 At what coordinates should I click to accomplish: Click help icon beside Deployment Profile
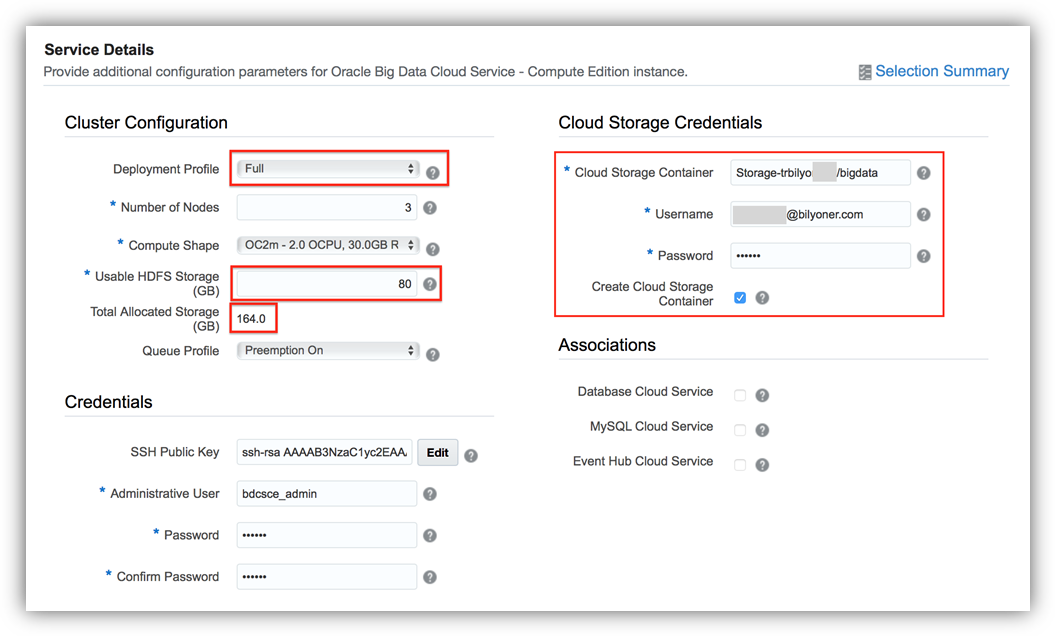(x=433, y=172)
